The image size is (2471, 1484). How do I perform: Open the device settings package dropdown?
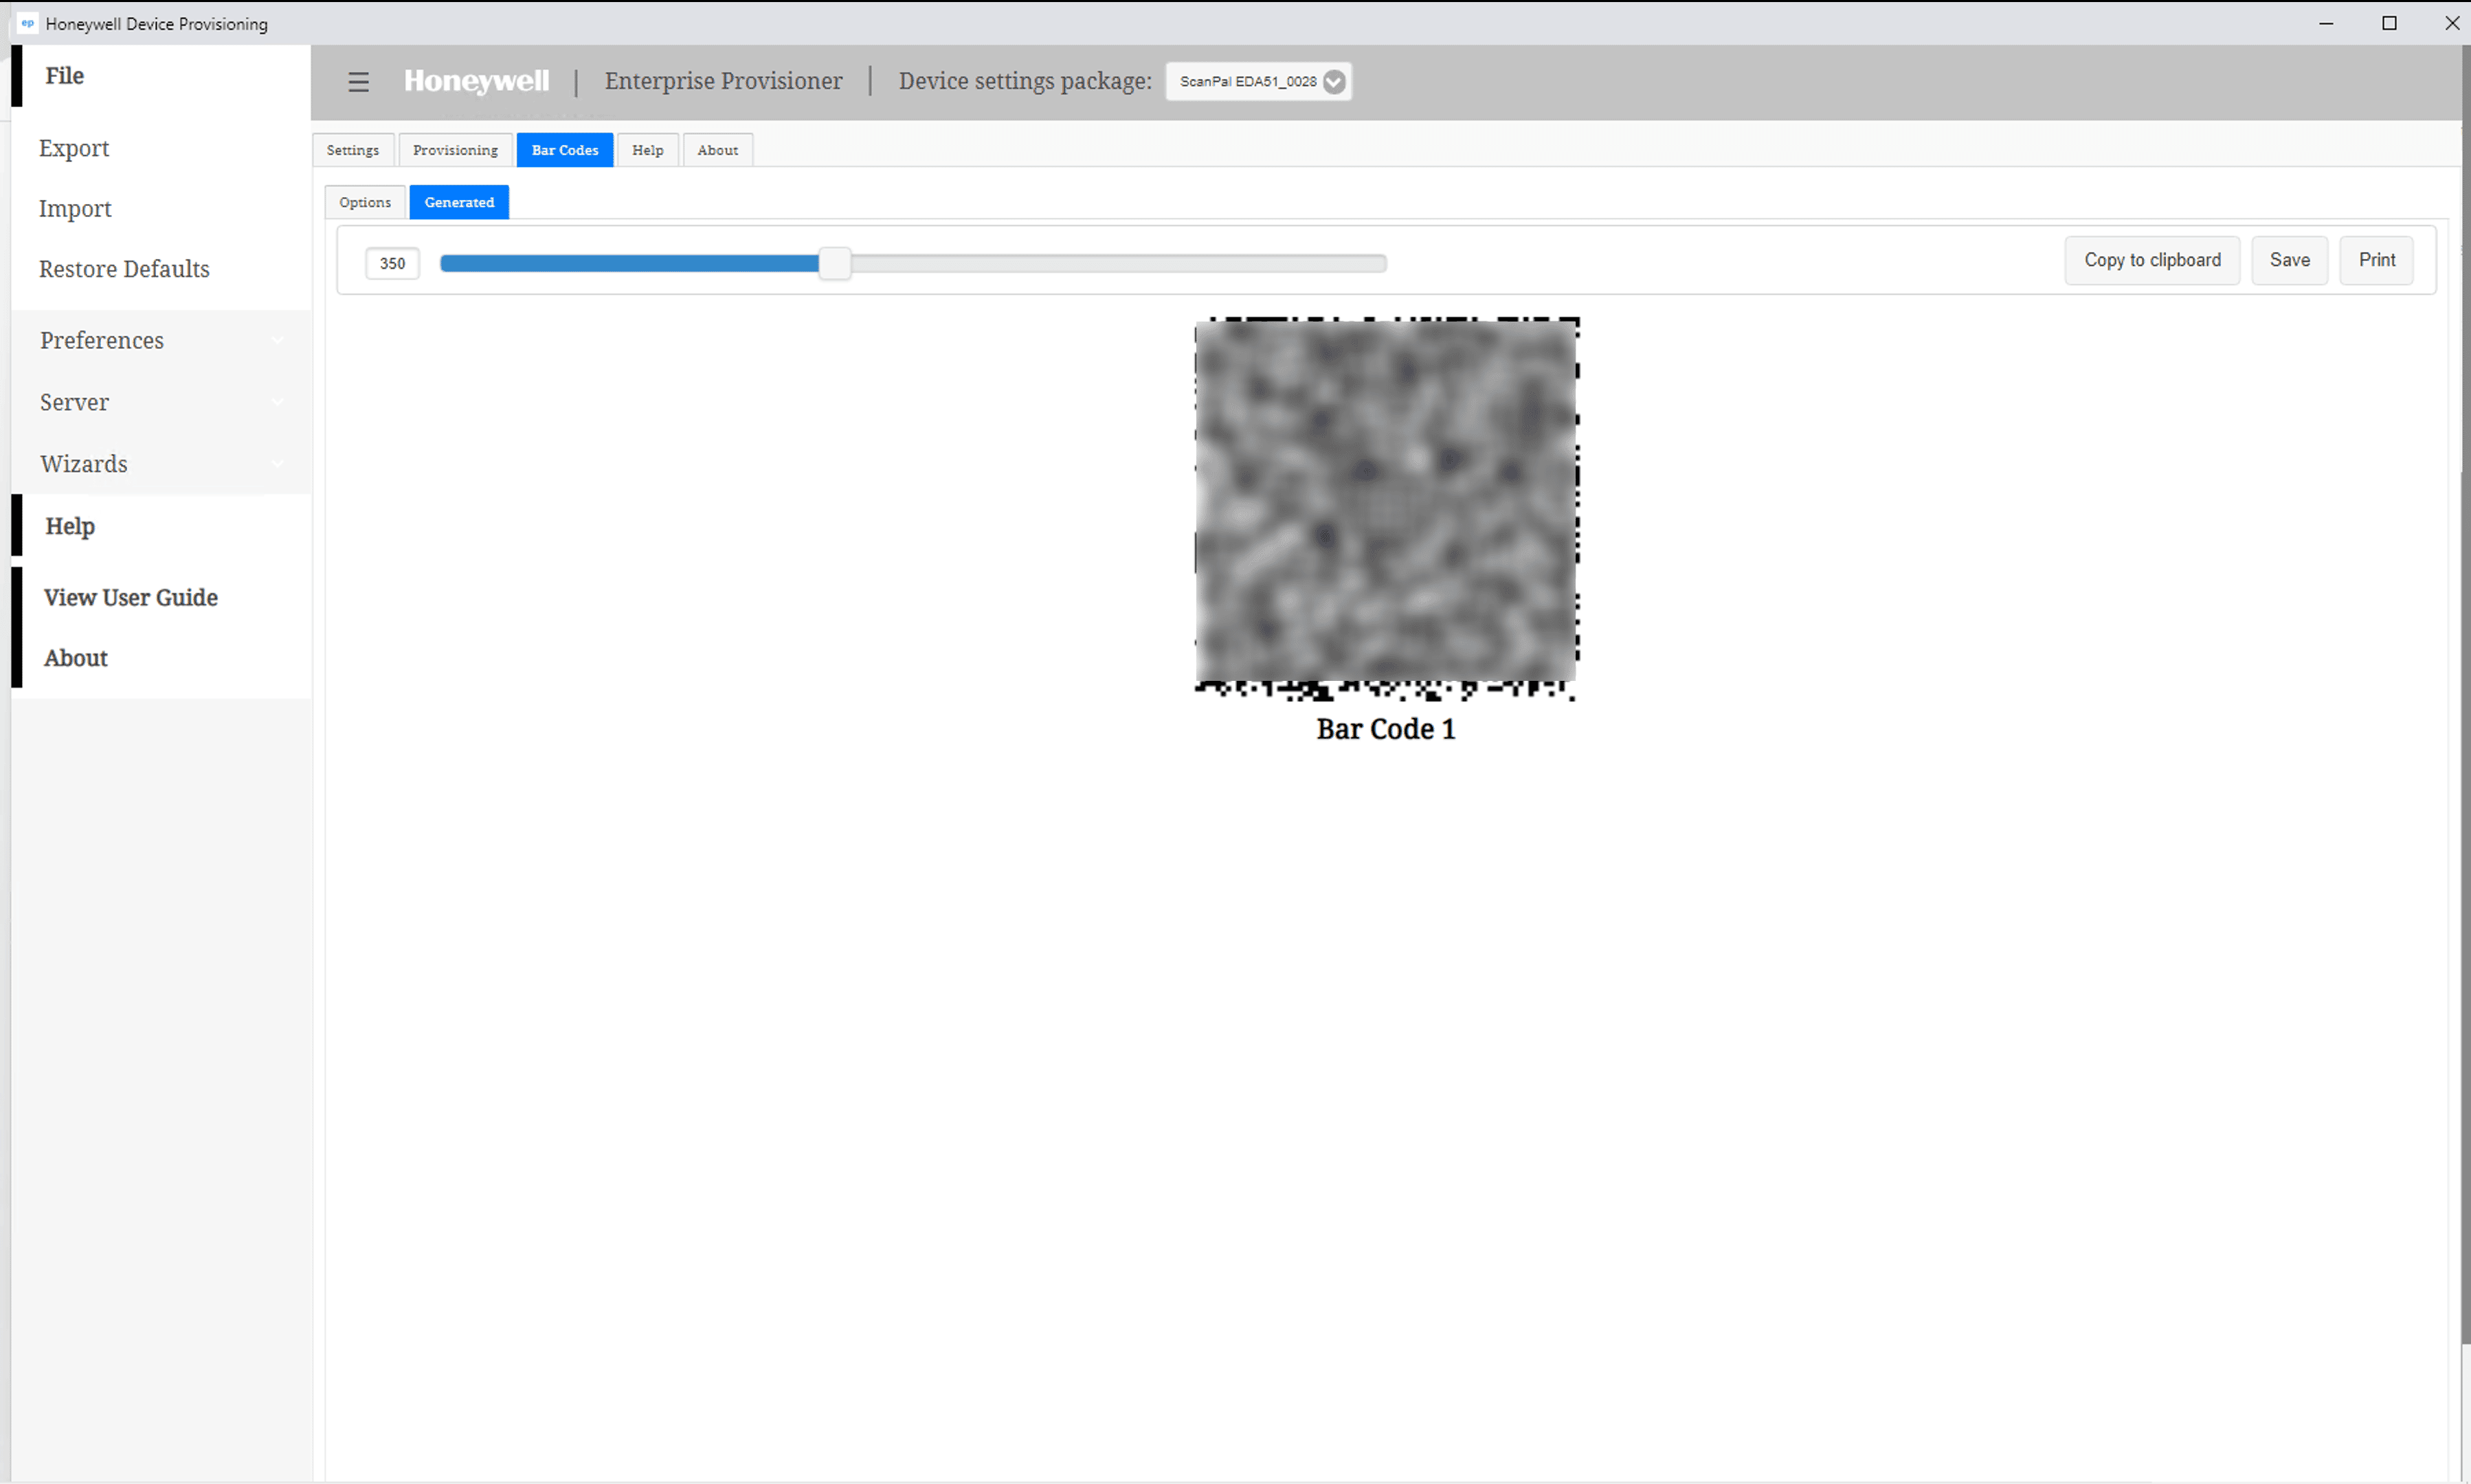[x=1258, y=82]
